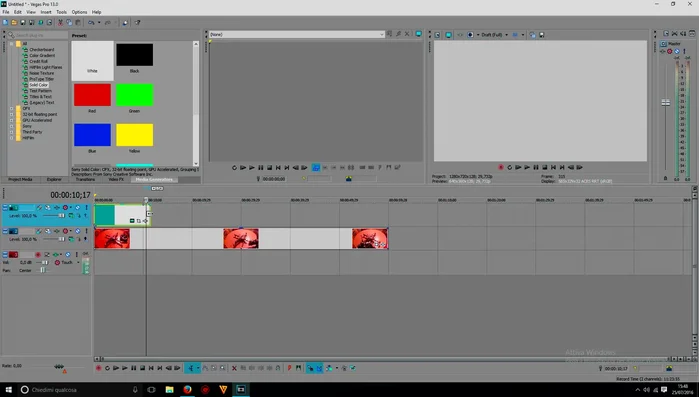Toggle Mute on video track 1

(x=78, y=208)
